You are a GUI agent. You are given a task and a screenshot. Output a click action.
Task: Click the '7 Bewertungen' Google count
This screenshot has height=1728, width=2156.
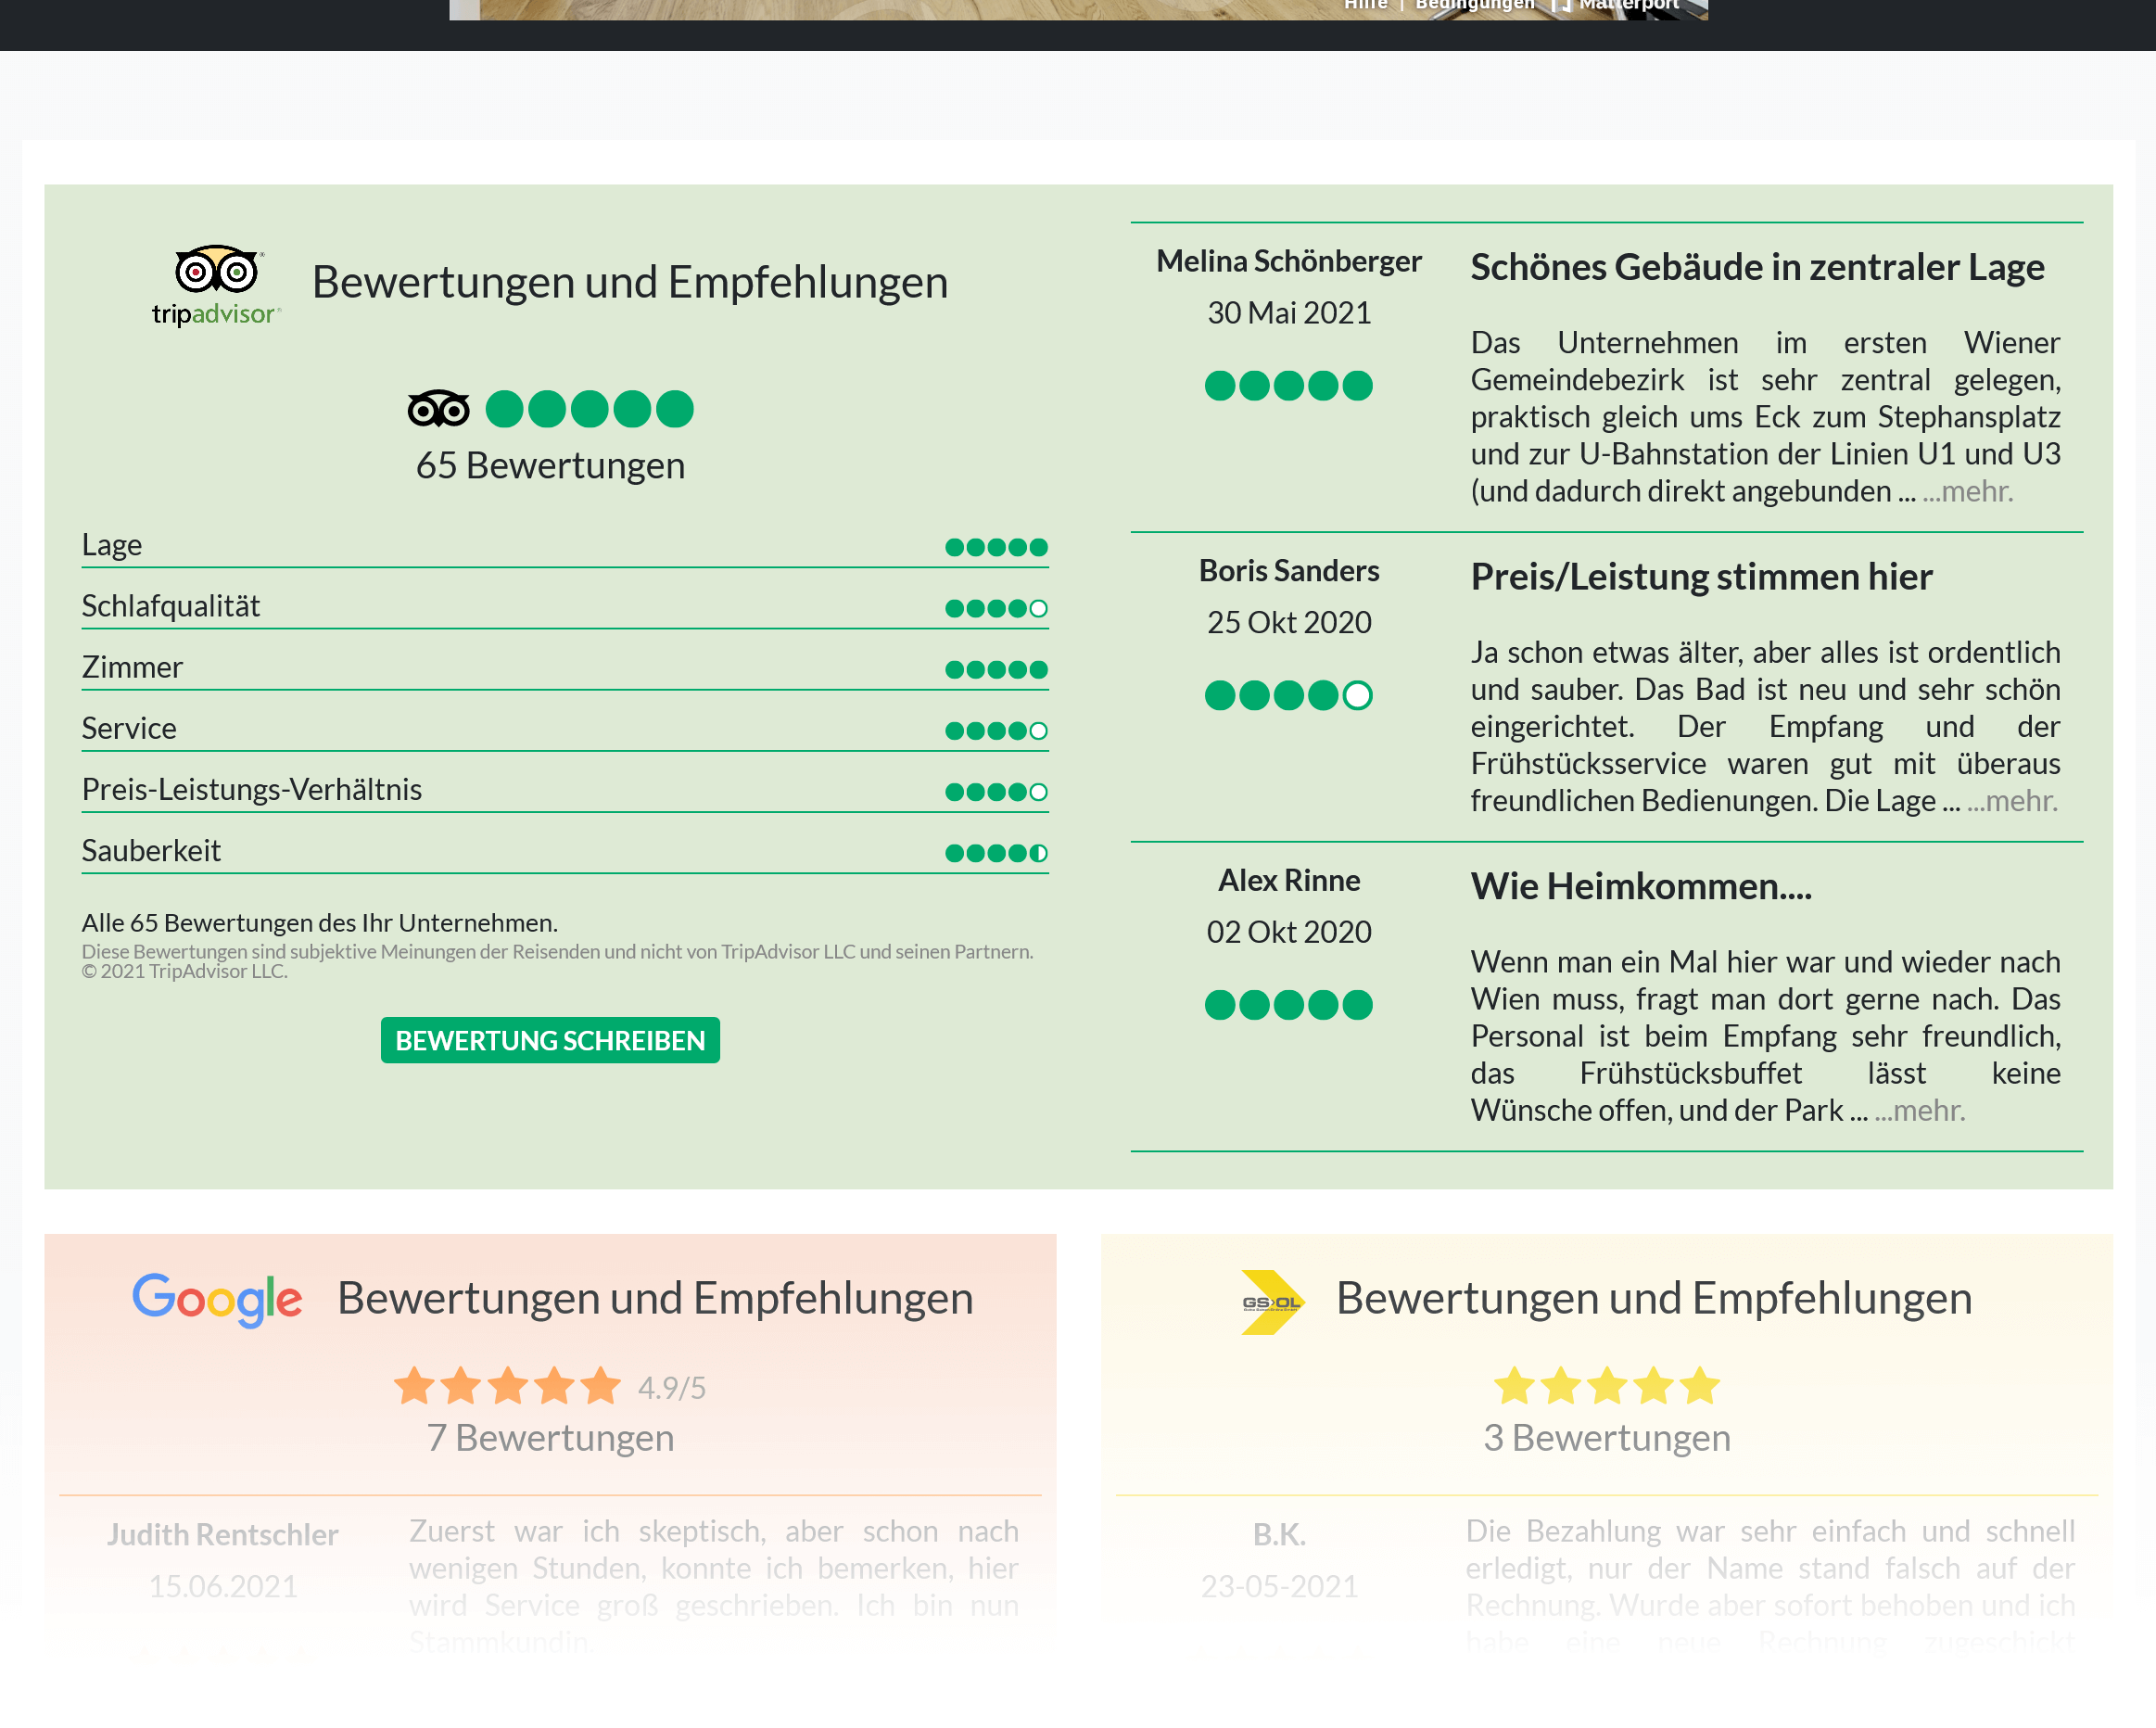click(x=550, y=1437)
